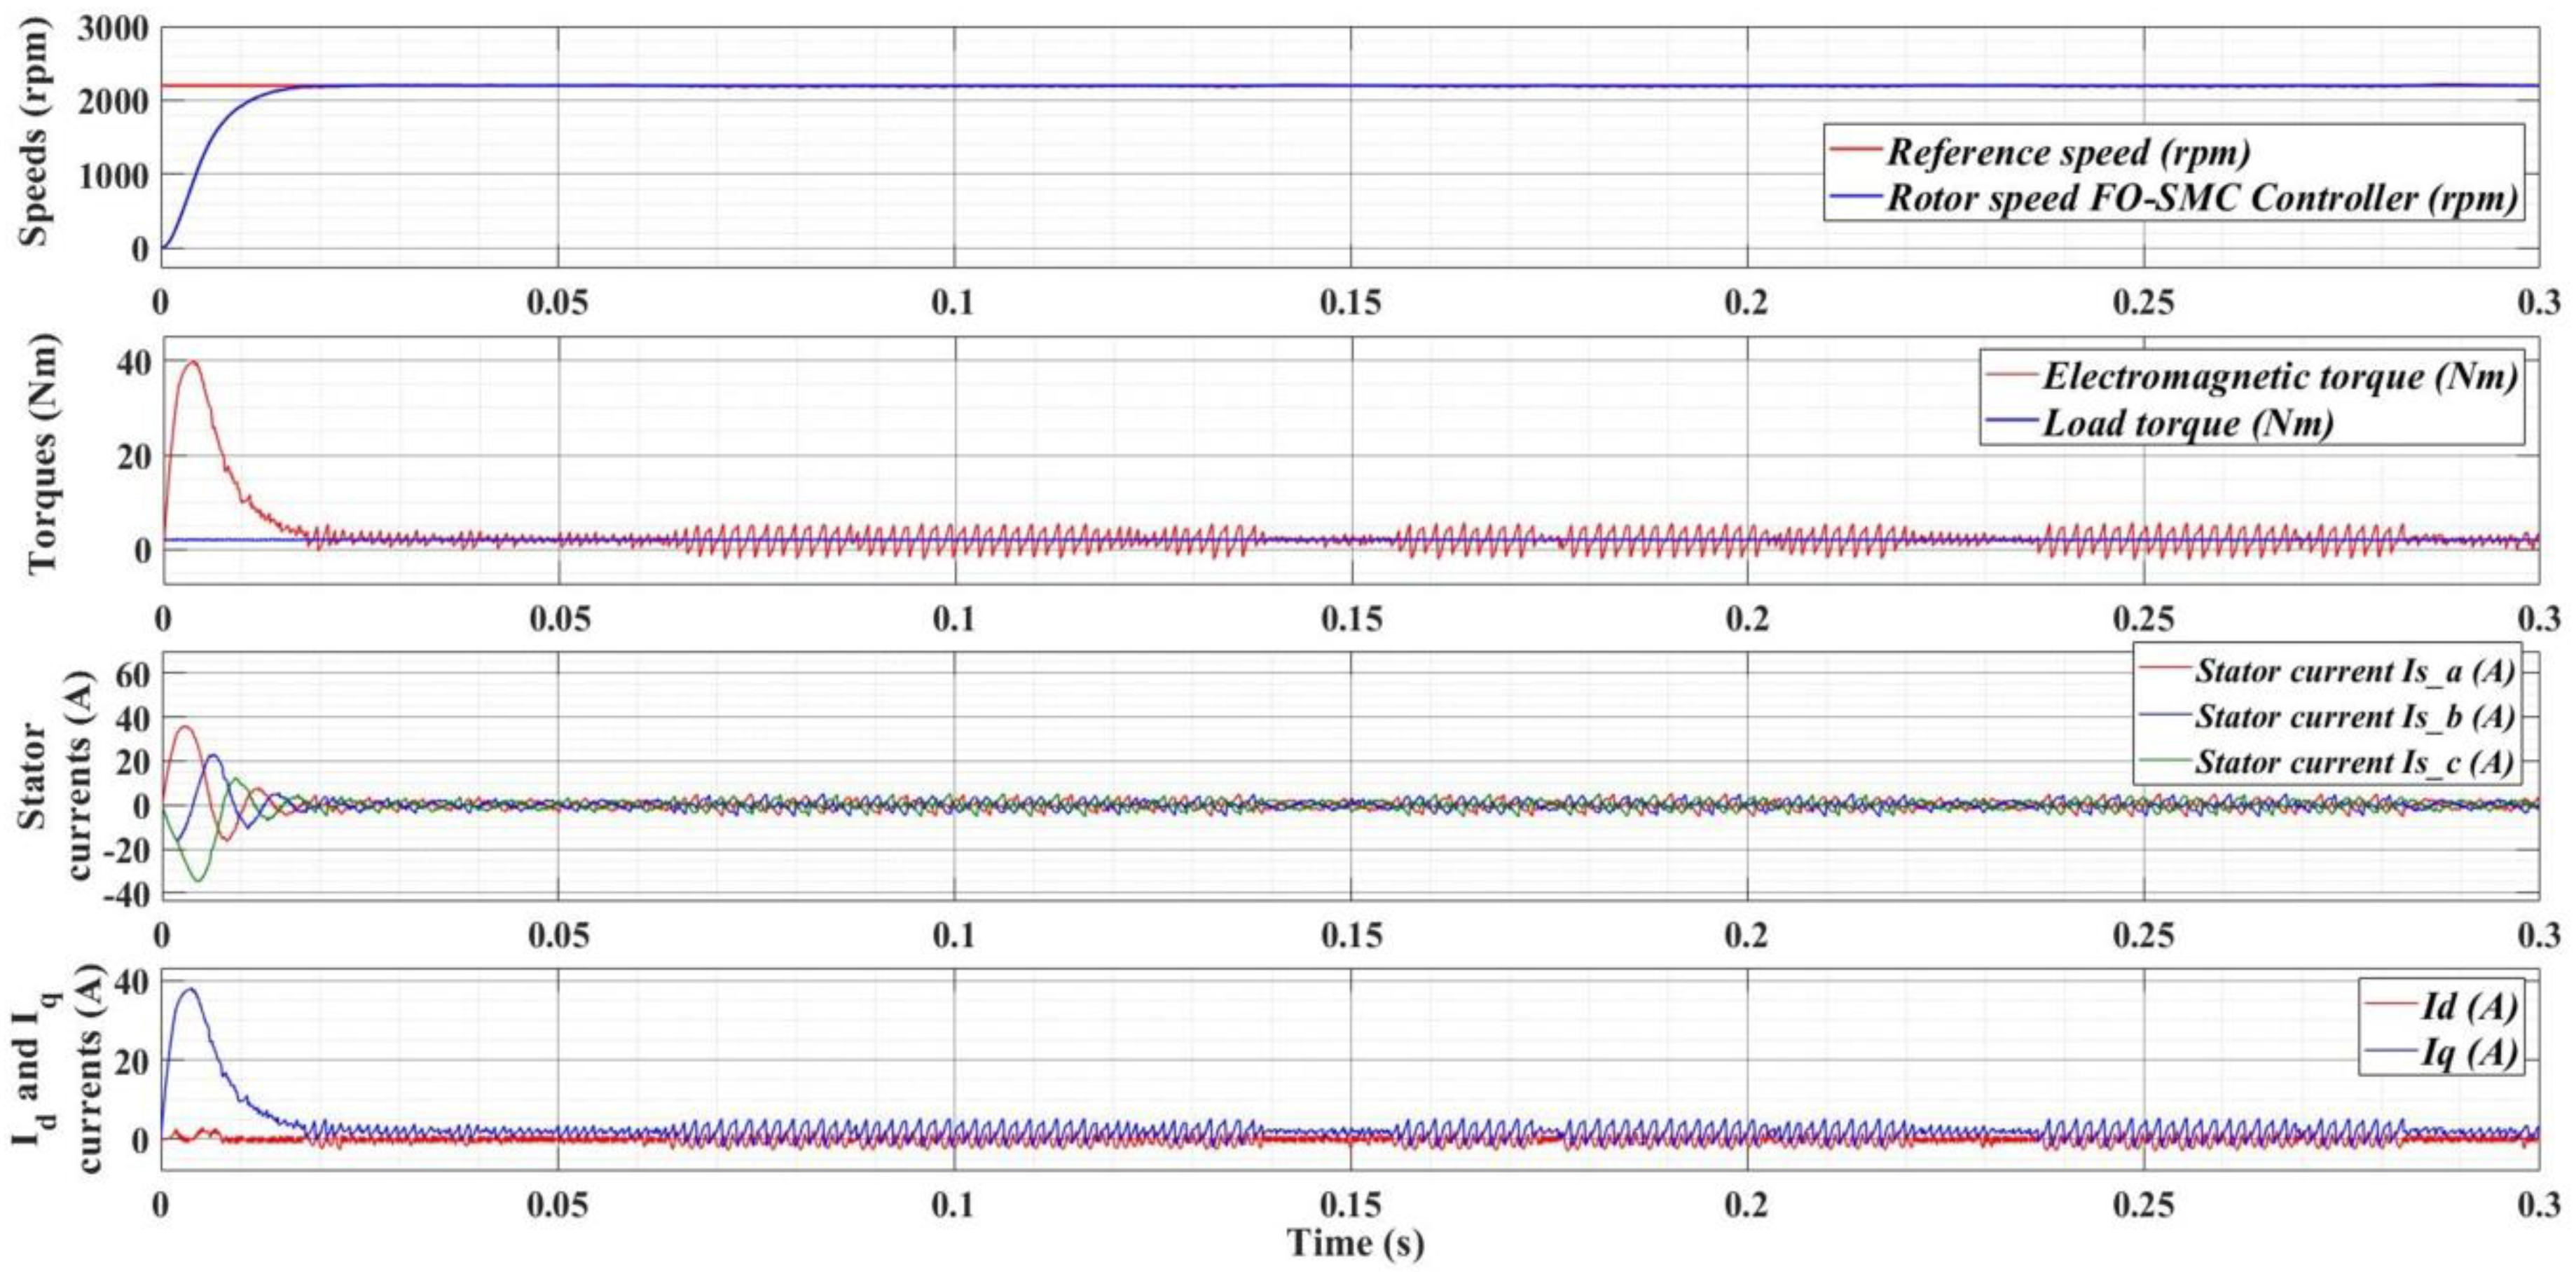This screenshot has width=2576, height=1272.
Task: Click the Electromagnetic torque legend entry
Action: coord(2278,377)
